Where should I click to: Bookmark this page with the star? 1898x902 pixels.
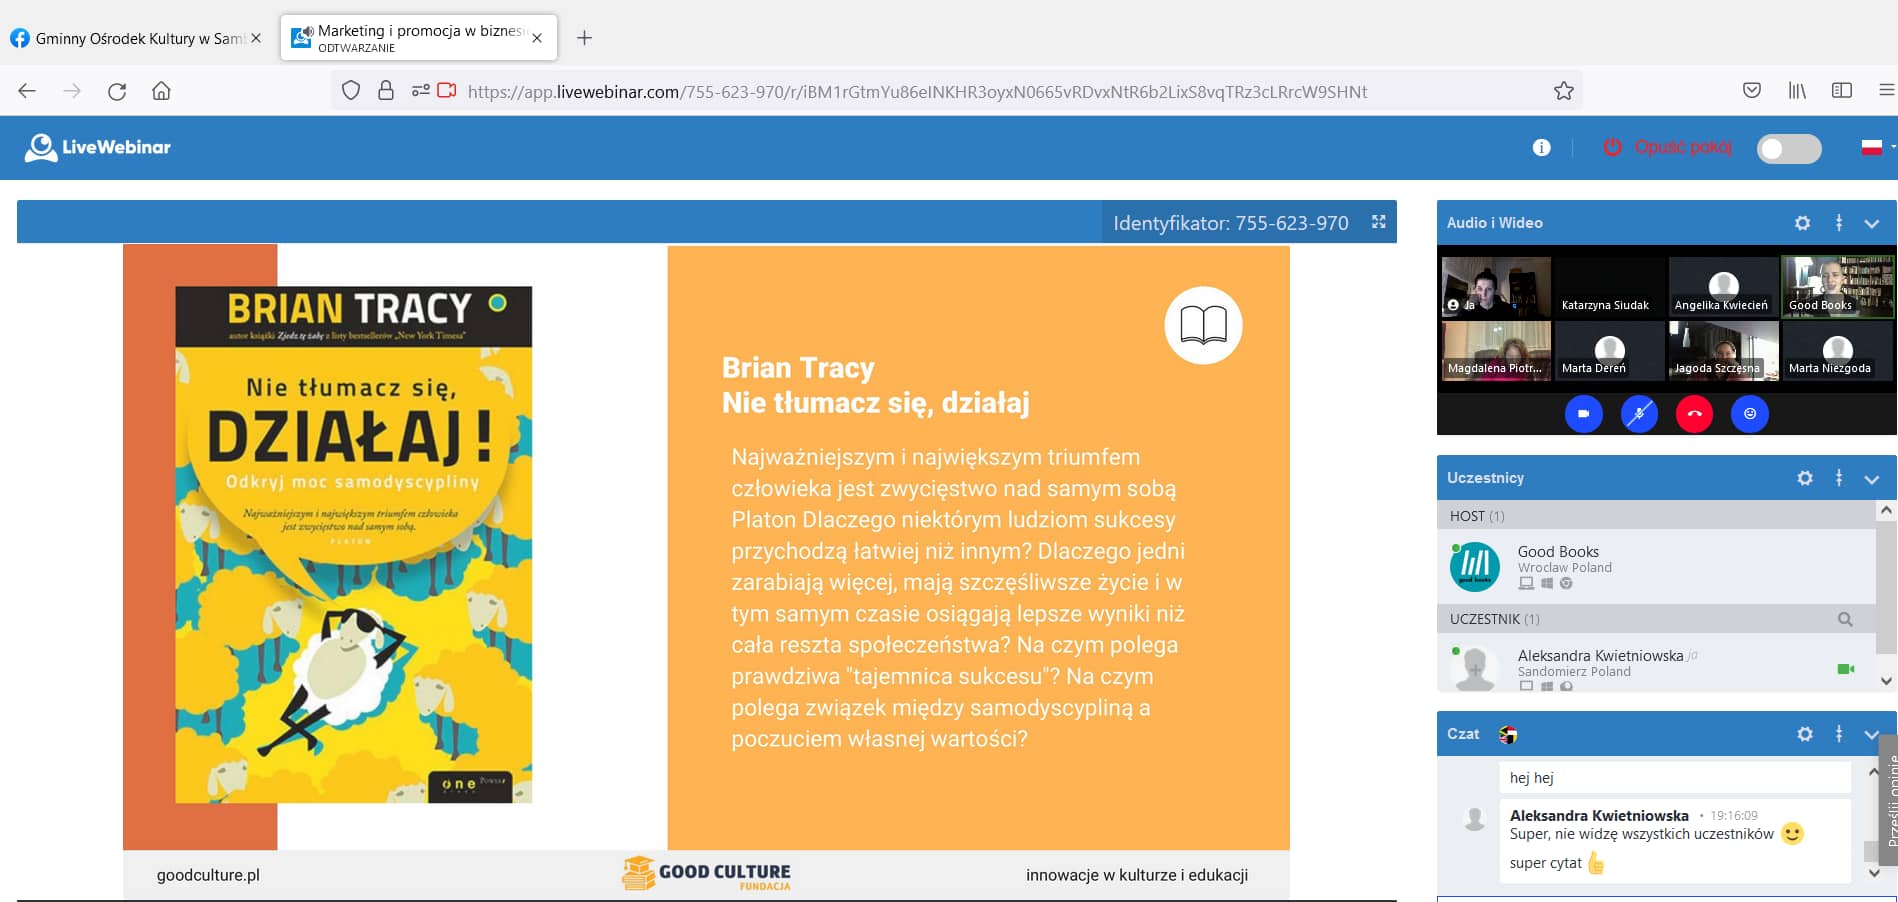(x=1564, y=91)
